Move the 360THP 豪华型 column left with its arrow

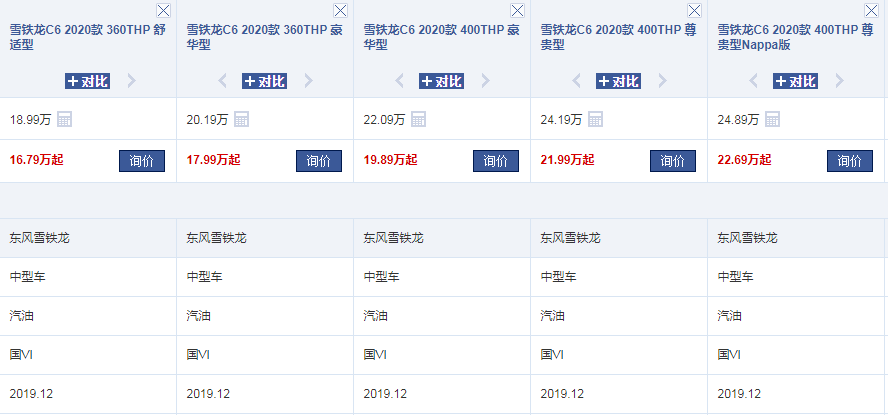pyautogui.click(x=222, y=81)
